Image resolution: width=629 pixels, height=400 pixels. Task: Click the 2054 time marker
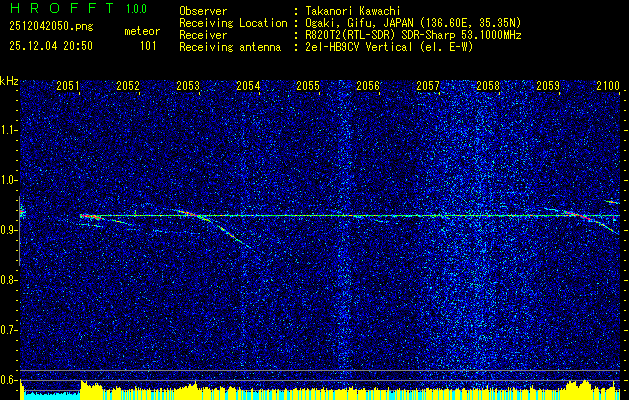click(248, 86)
